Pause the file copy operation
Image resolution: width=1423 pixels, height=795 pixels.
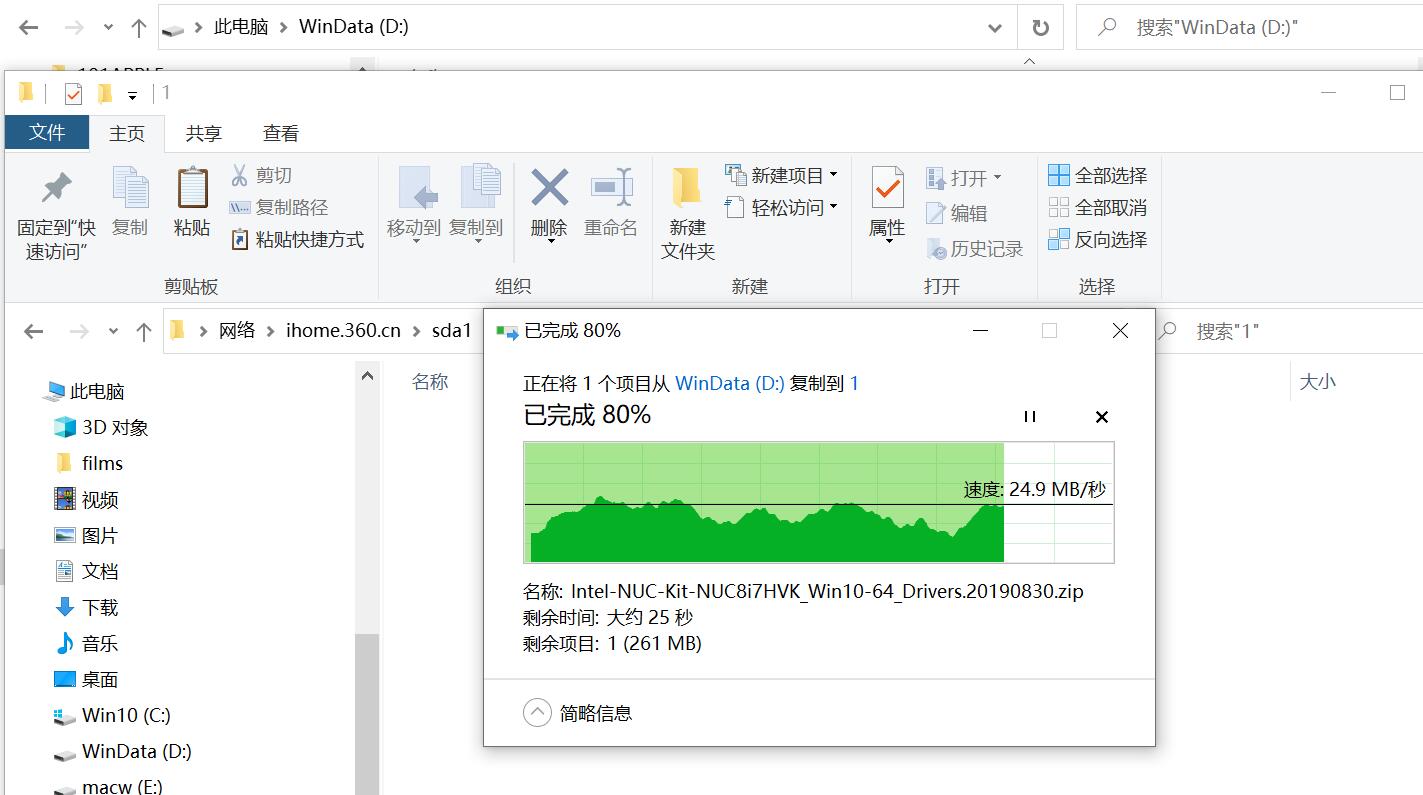coord(1030,416)
